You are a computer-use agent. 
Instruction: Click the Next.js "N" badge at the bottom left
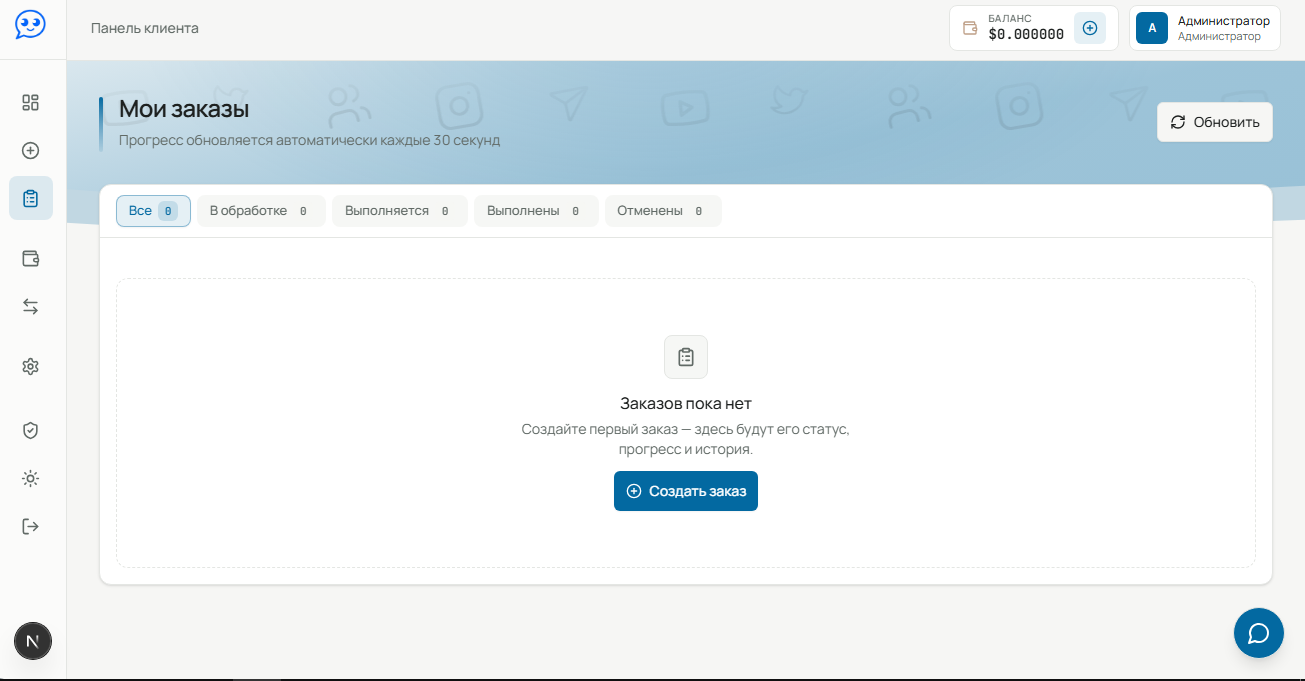pyautogui.click(x=33, y=641)
